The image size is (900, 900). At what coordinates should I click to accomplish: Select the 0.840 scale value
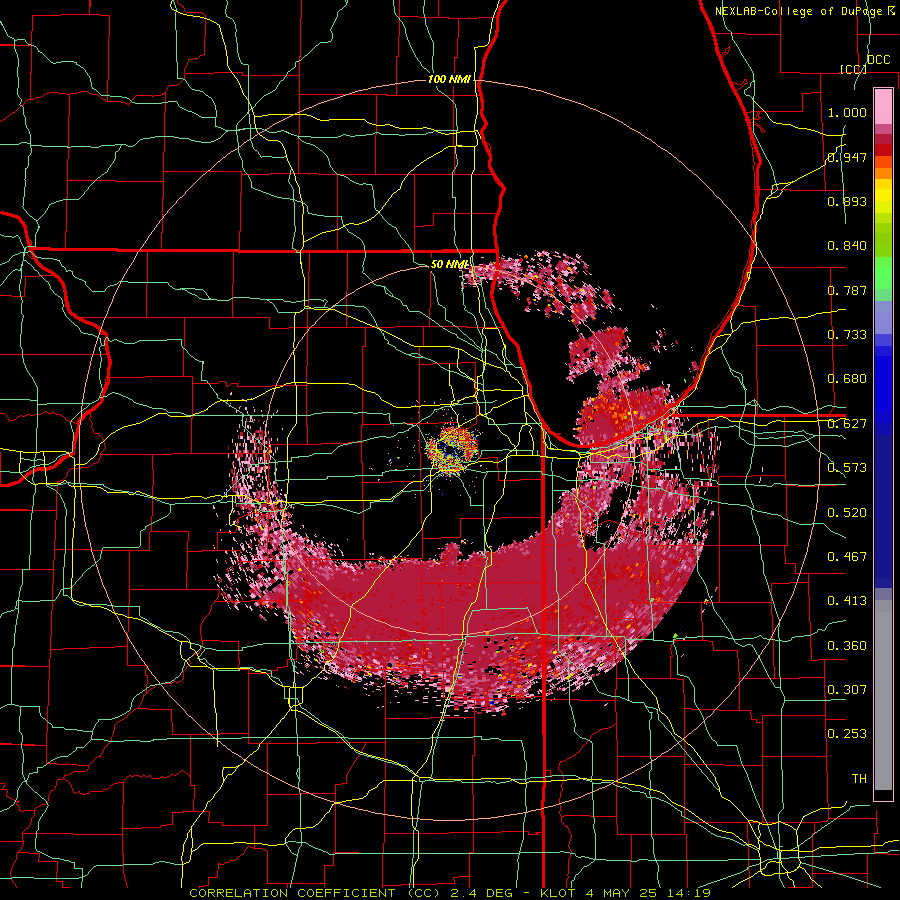coord(847,246)
